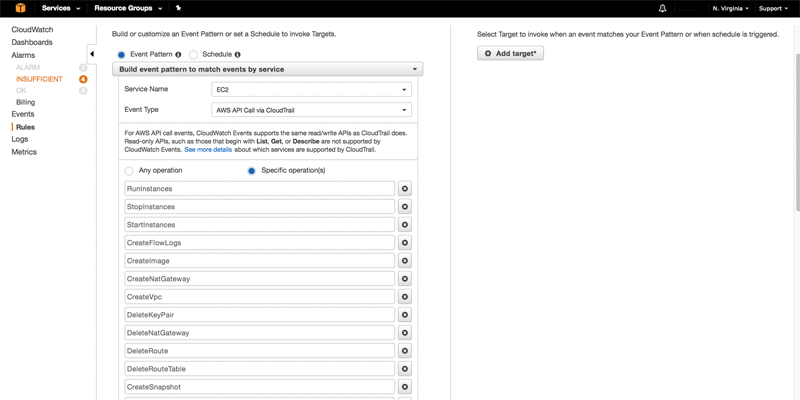800x400 pixels.
Task: Click the CreateImage input field
Action: coord(260,261)
